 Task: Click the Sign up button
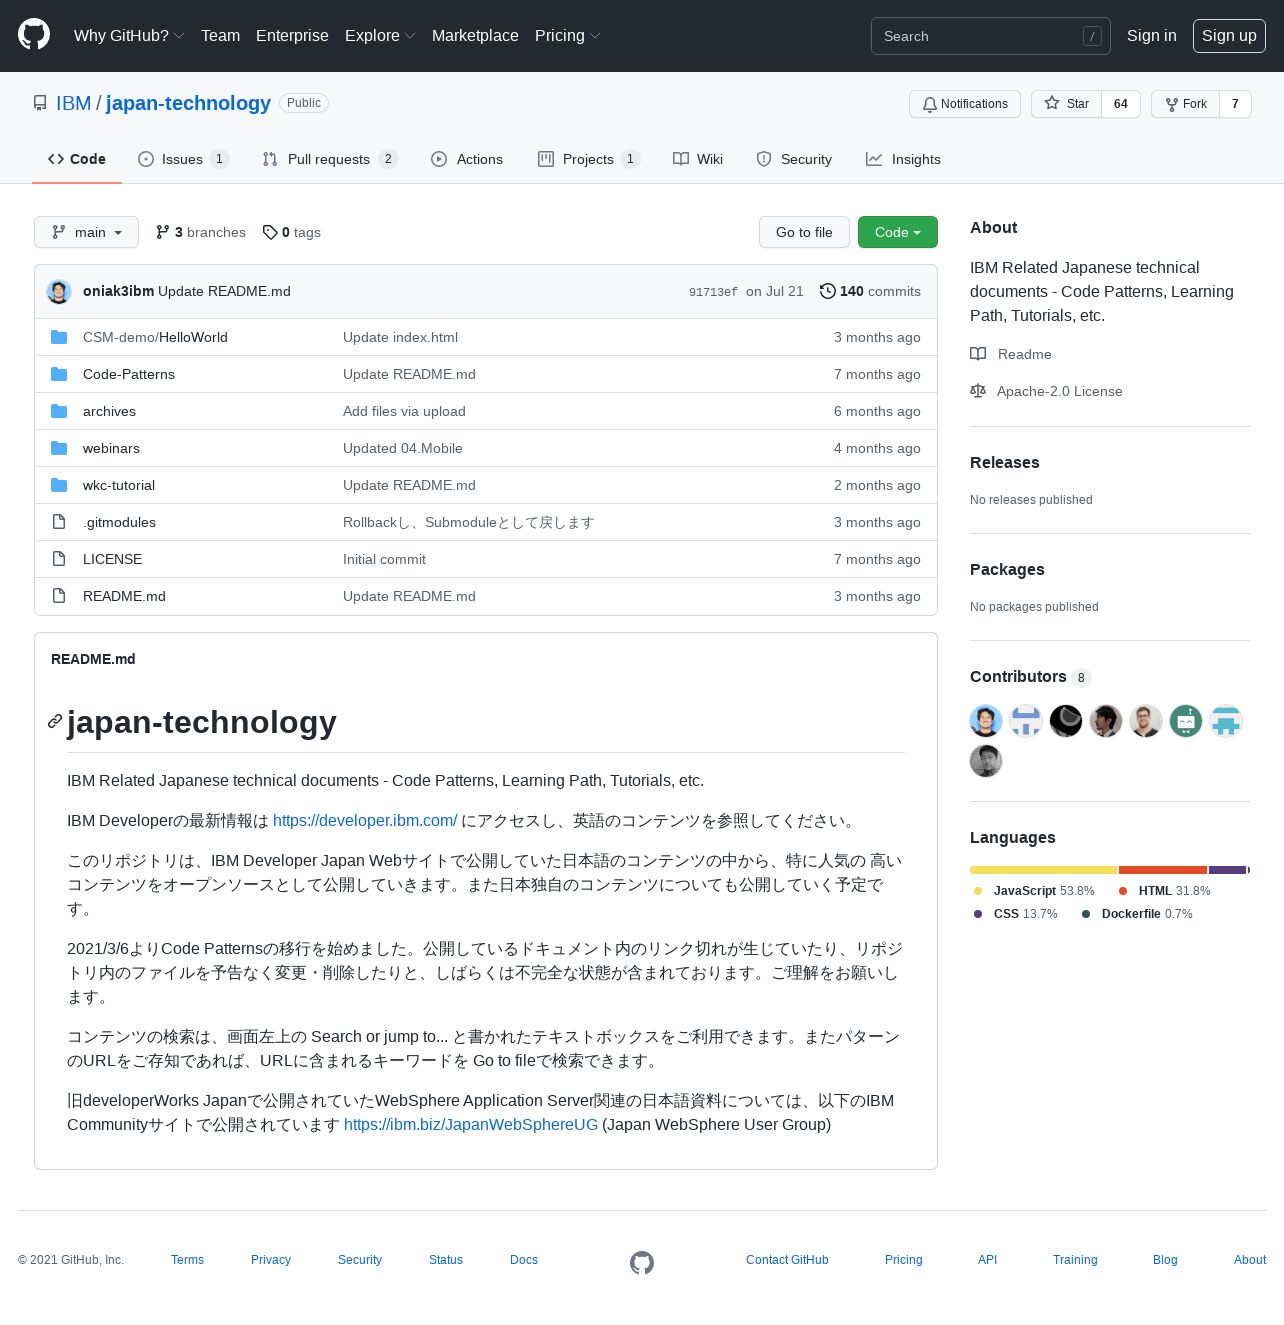1229,35
